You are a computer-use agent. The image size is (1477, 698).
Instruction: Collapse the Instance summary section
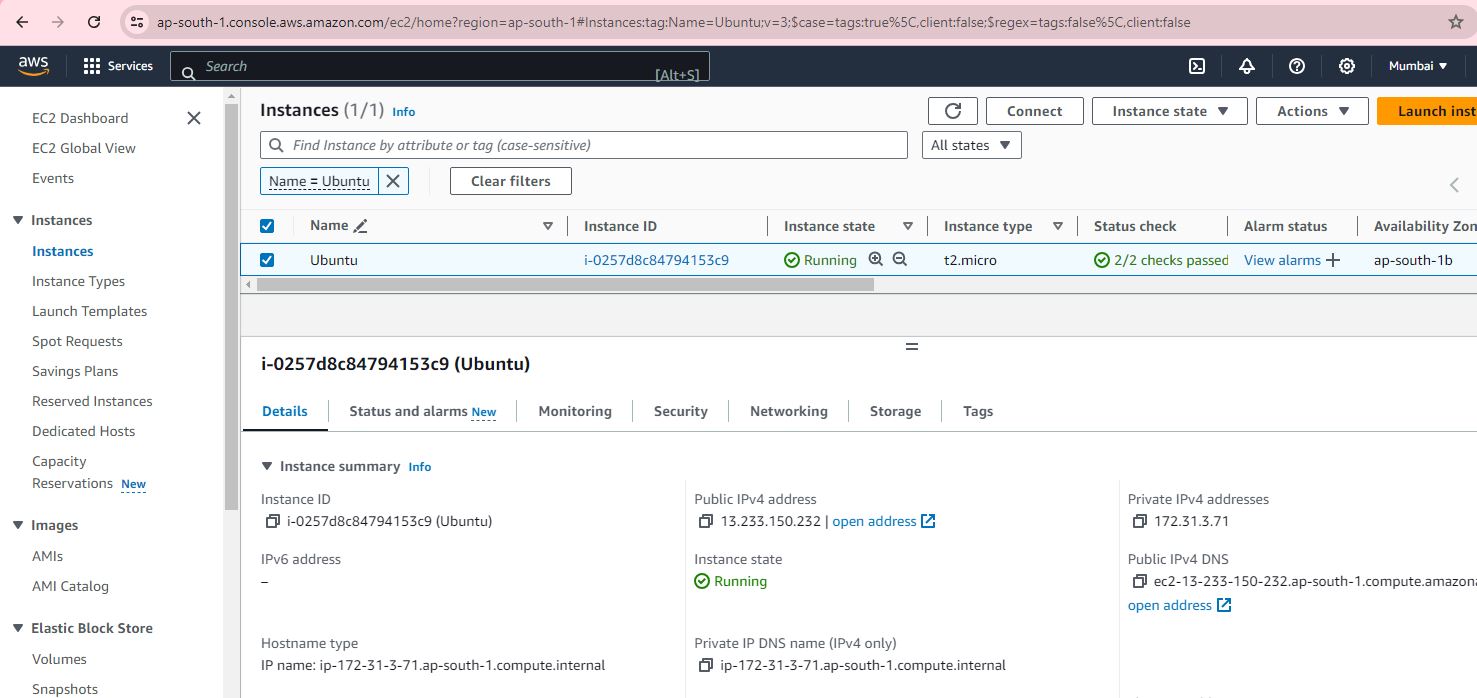(267, 466)
